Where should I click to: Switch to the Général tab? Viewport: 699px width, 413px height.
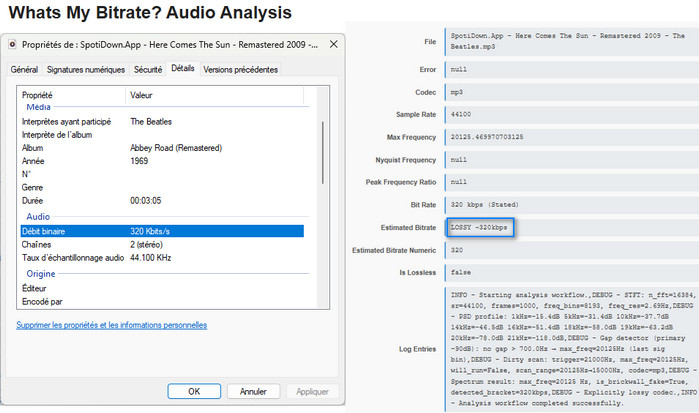click(x=24, y=70)
